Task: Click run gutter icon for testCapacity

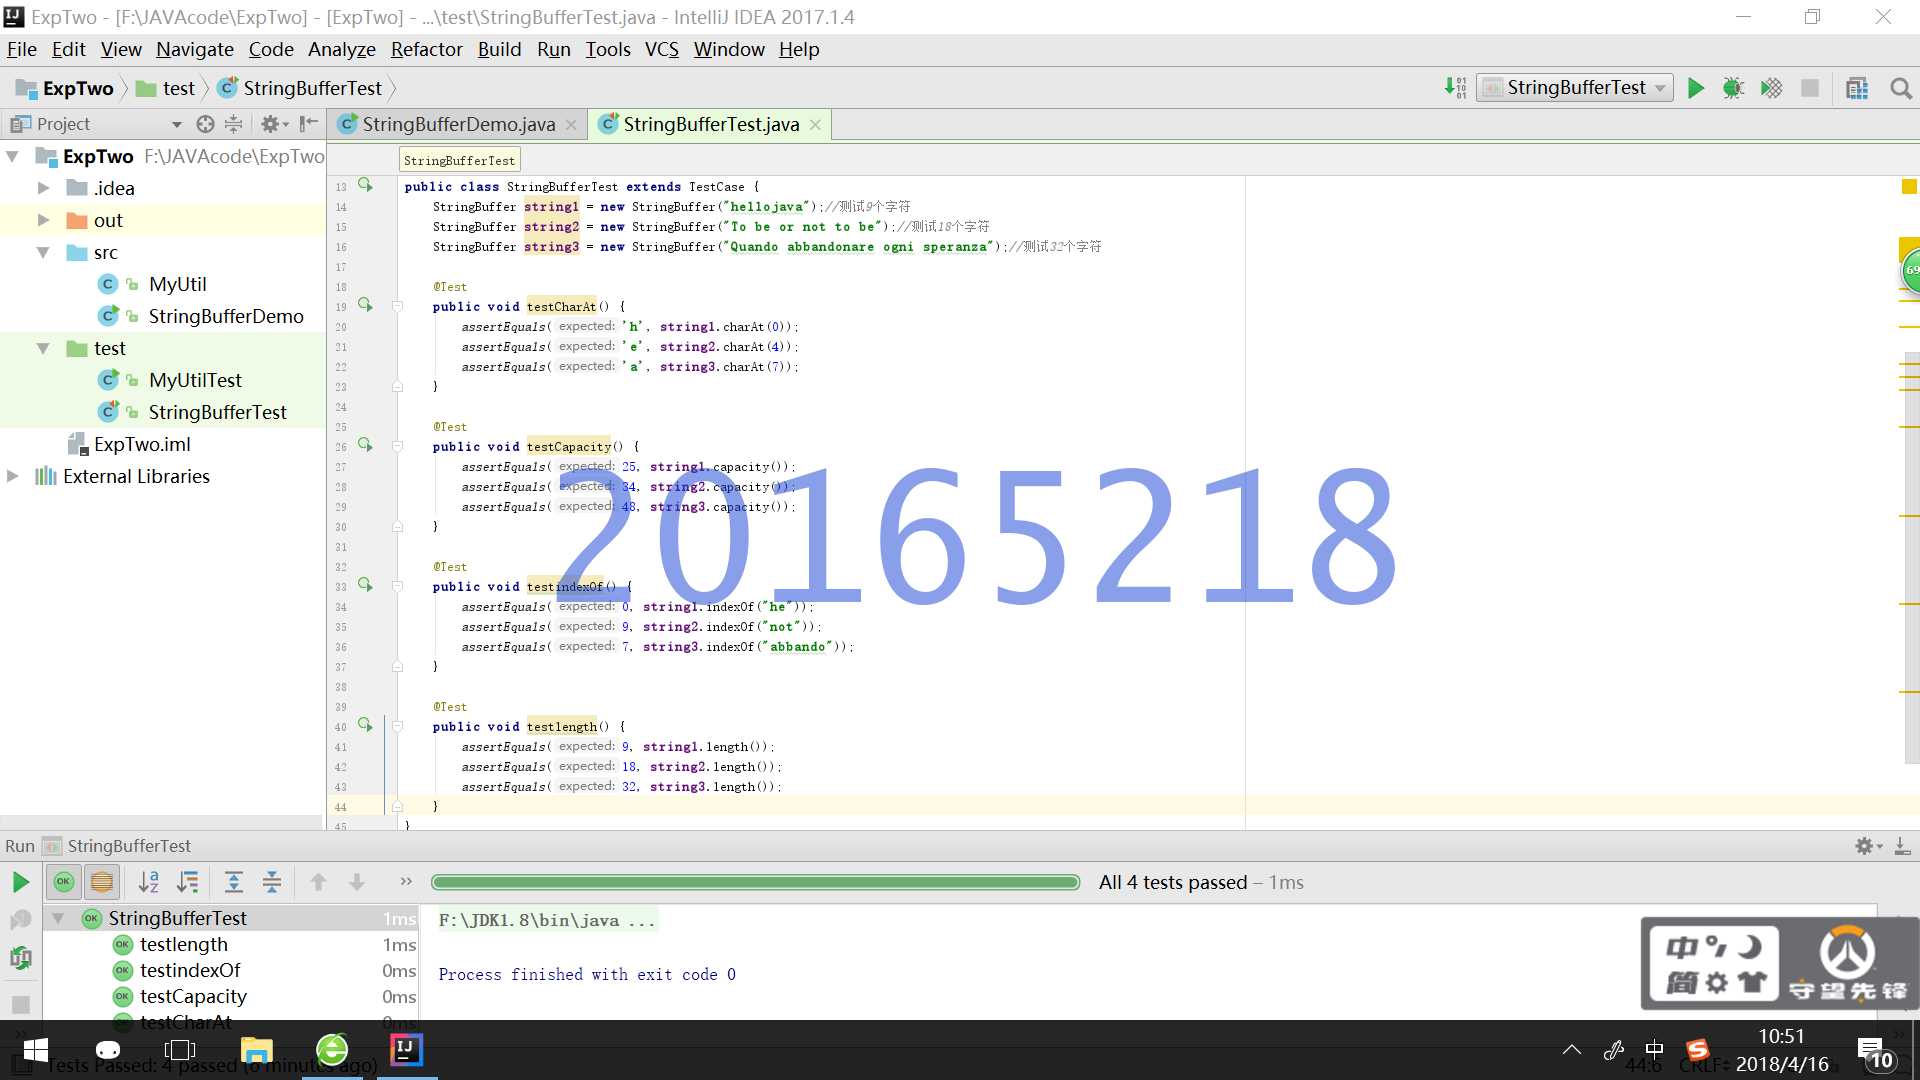Action: [366, 445]
